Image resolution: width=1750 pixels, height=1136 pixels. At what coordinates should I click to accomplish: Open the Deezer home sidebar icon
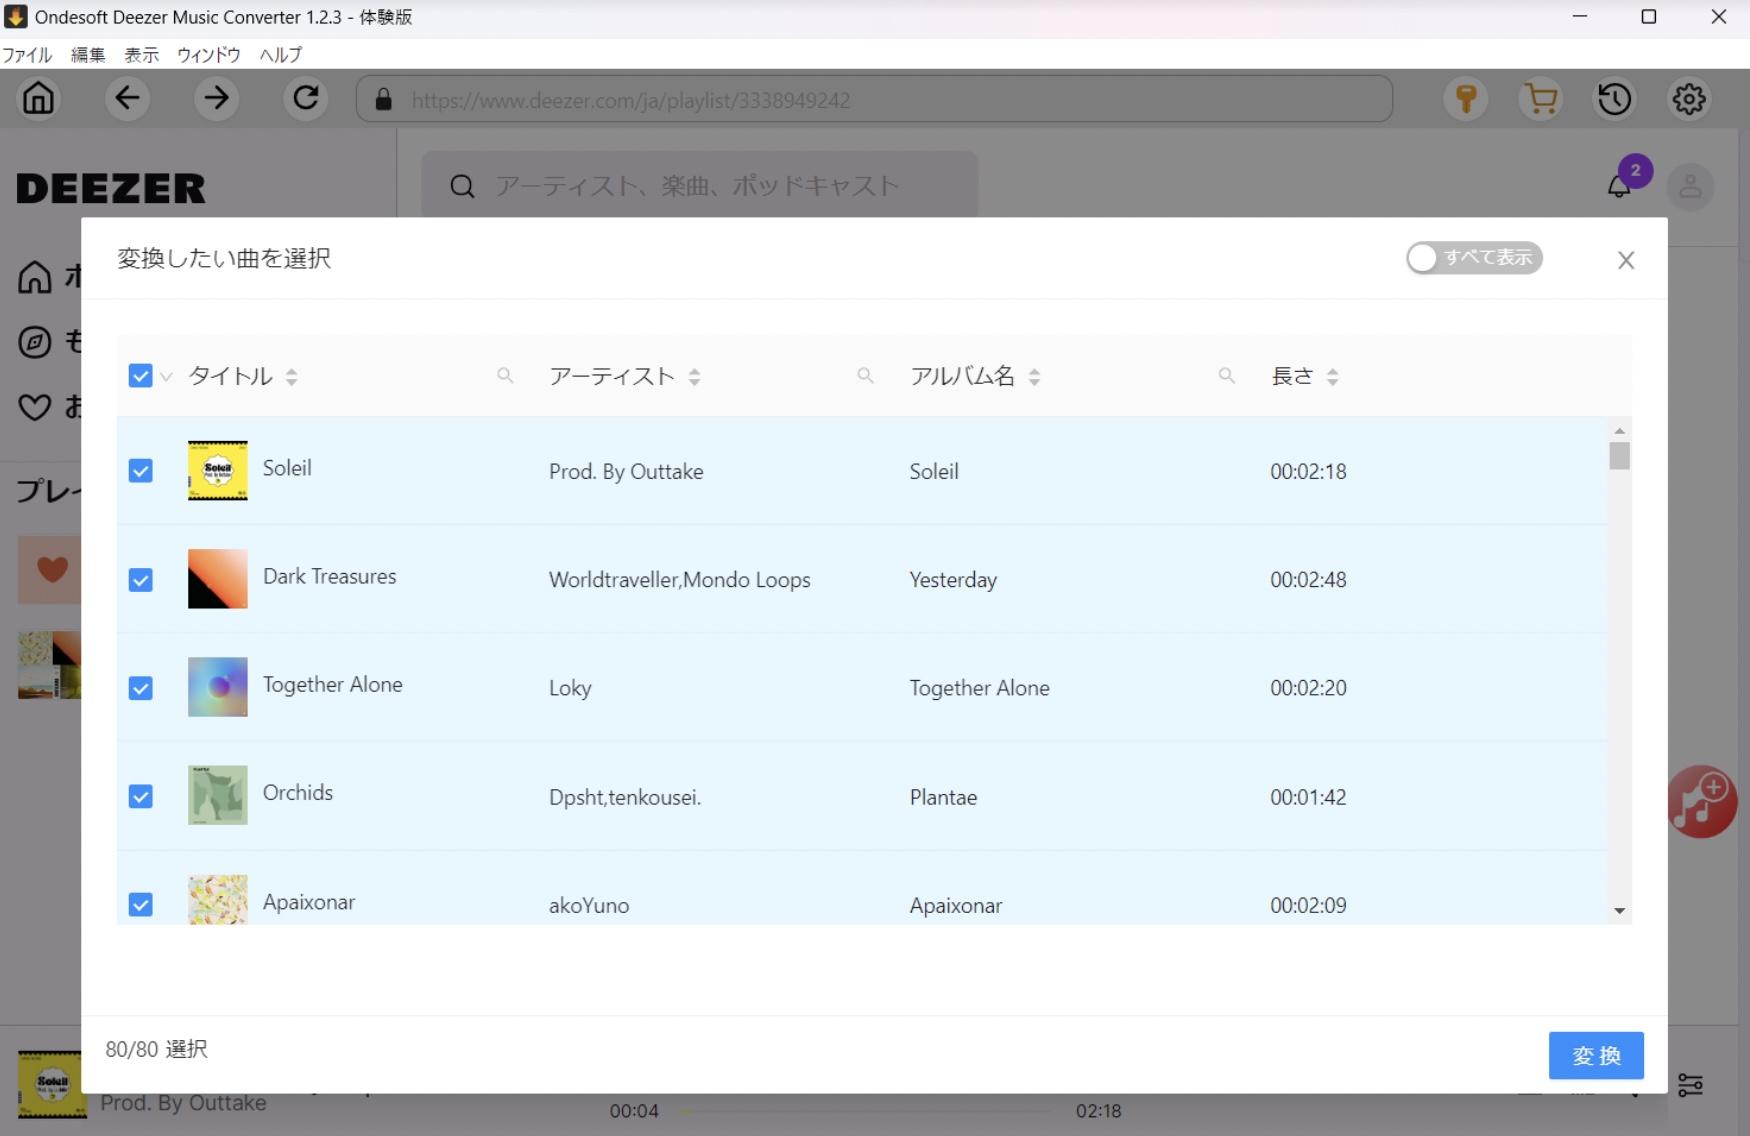click(35, 277)
